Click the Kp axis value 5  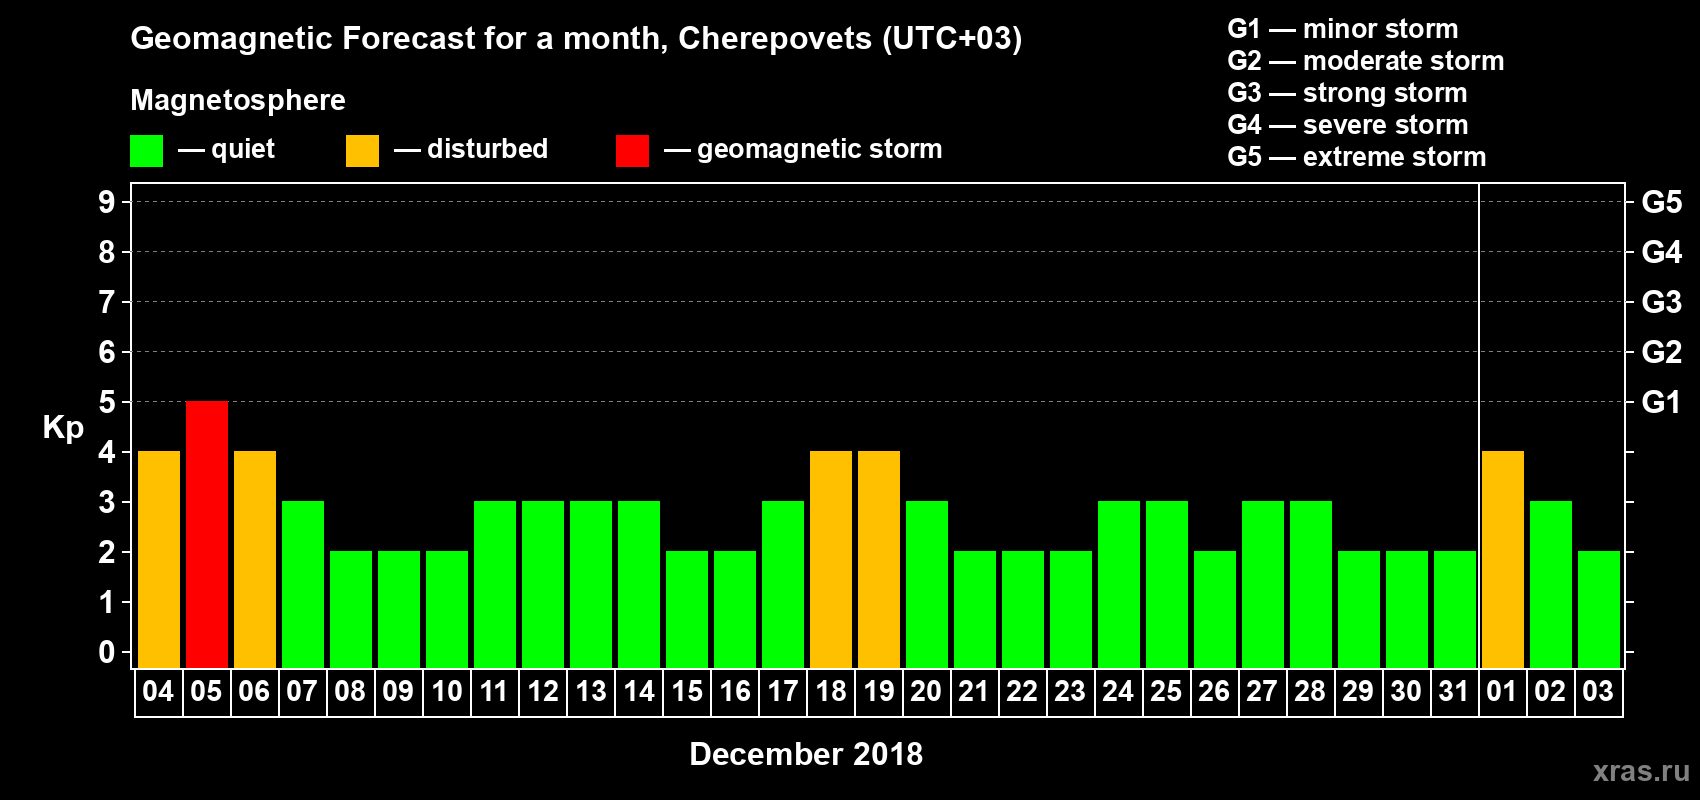coord(107,402)
